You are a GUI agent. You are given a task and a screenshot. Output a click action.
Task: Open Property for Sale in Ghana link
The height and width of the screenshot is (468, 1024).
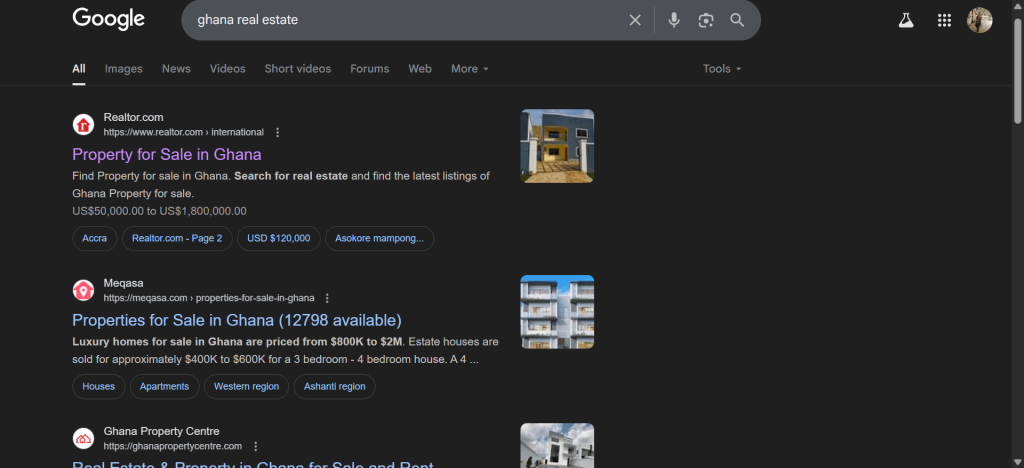tap(167, 155)
